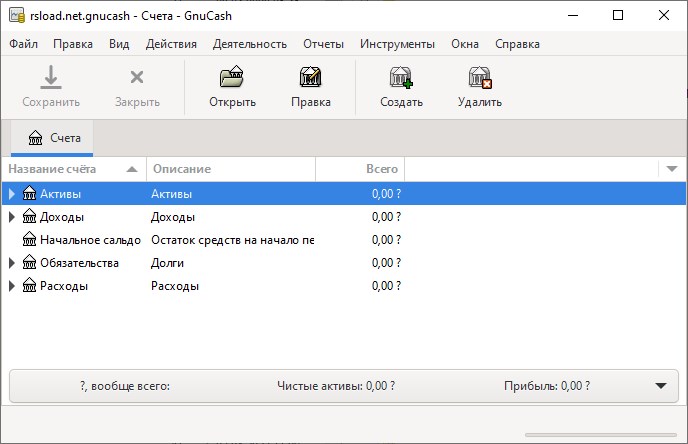Click the Сохранить (Save) toolbar icon

[x=51, y=77]
